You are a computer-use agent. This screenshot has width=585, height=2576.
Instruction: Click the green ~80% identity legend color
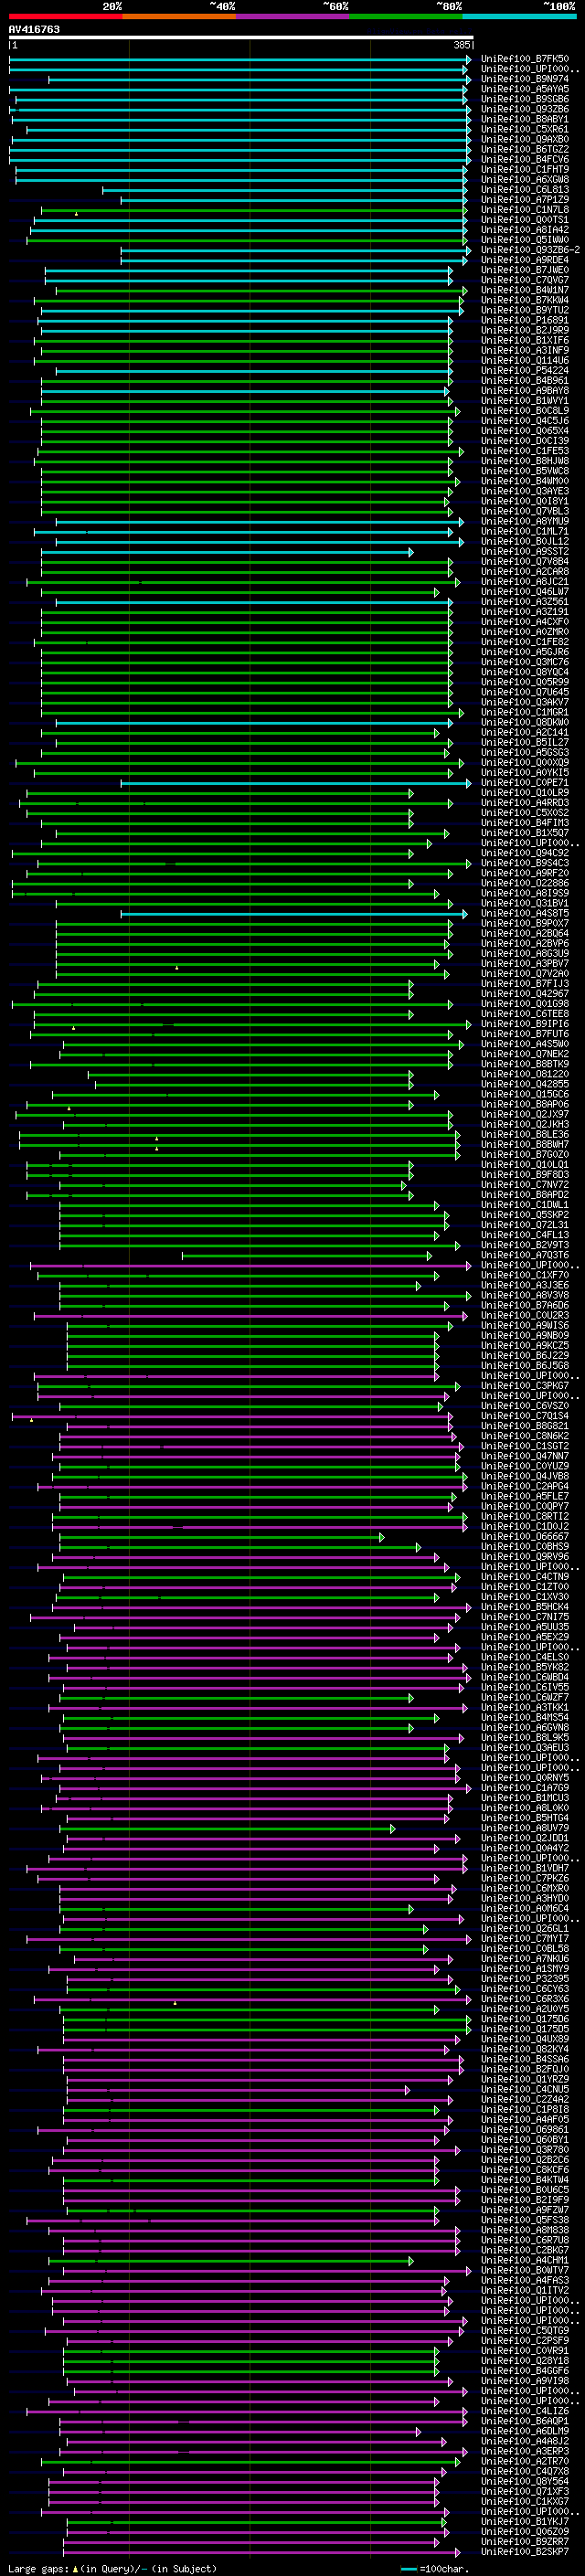click(x=405, y=16)
